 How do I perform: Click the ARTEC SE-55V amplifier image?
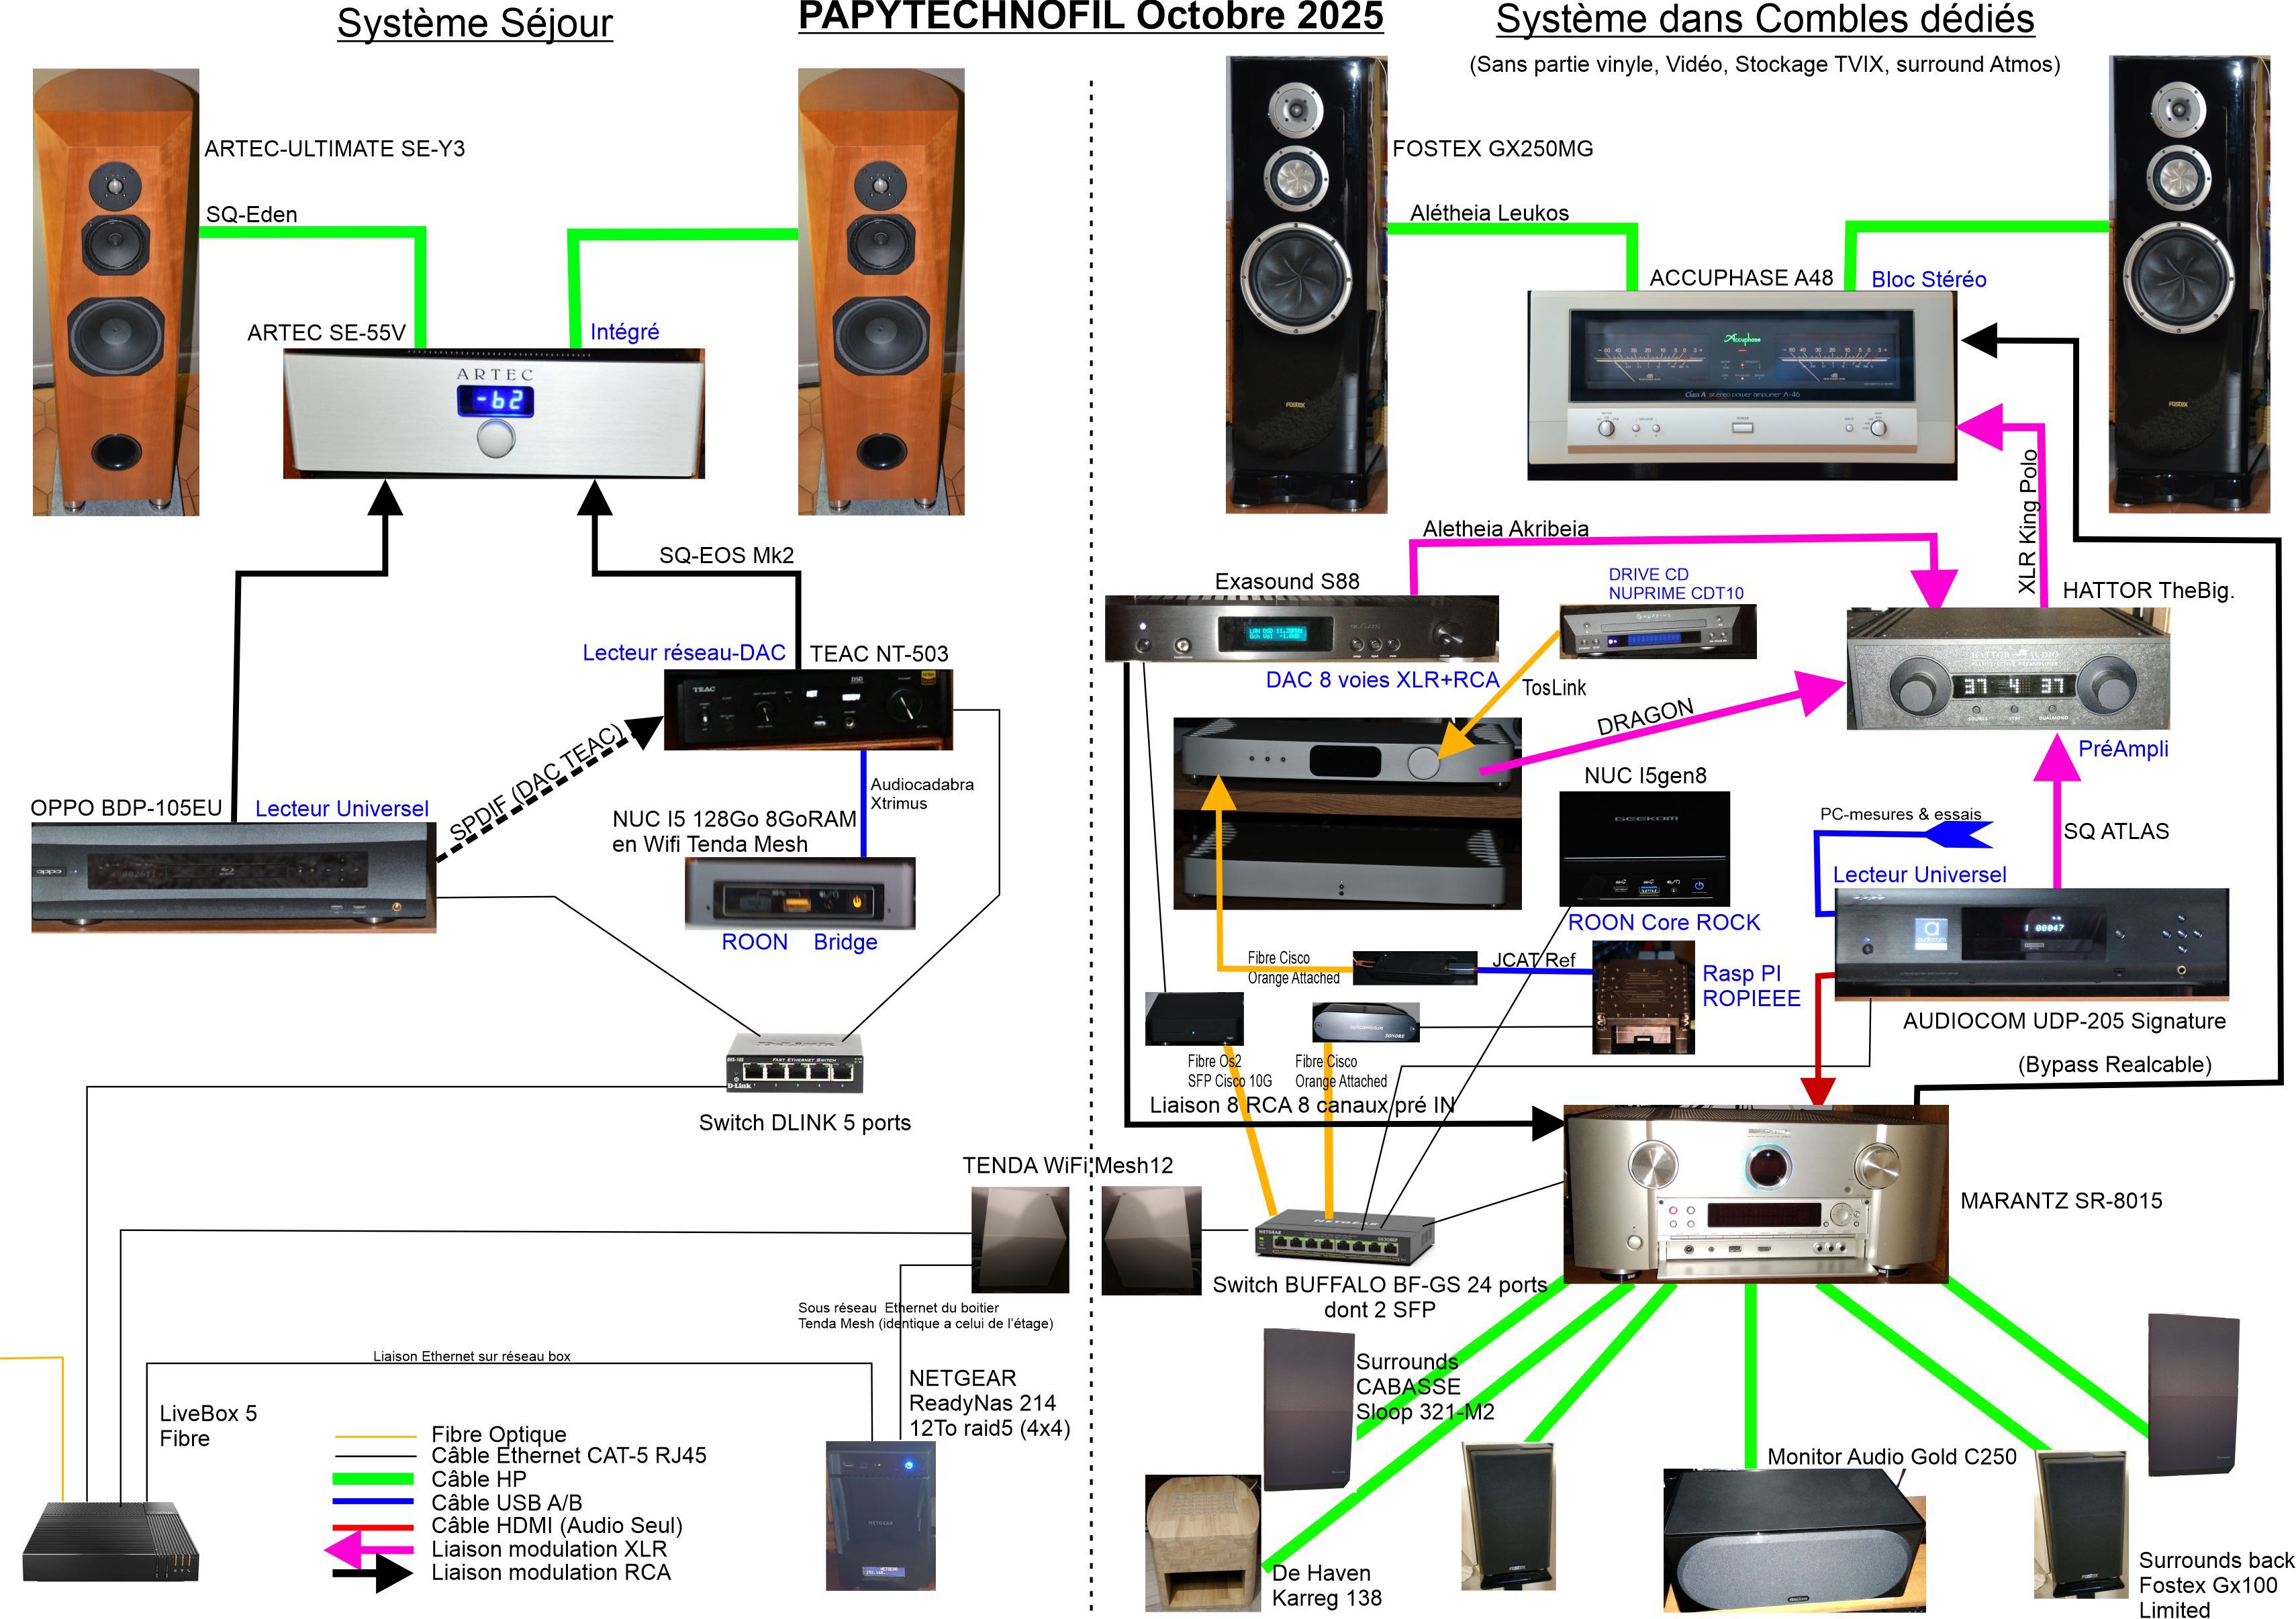click(494, 413)
